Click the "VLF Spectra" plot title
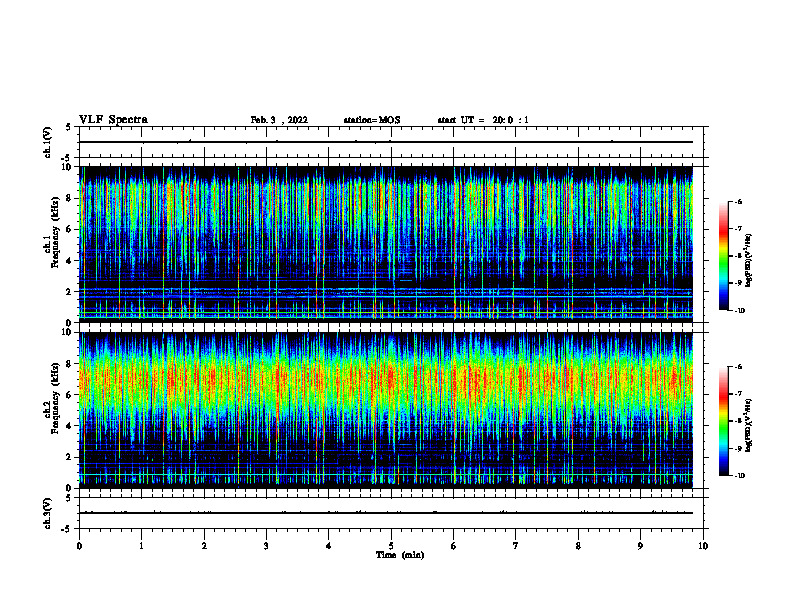The height and width of the screenshot is (612, 792). (113, 120)
